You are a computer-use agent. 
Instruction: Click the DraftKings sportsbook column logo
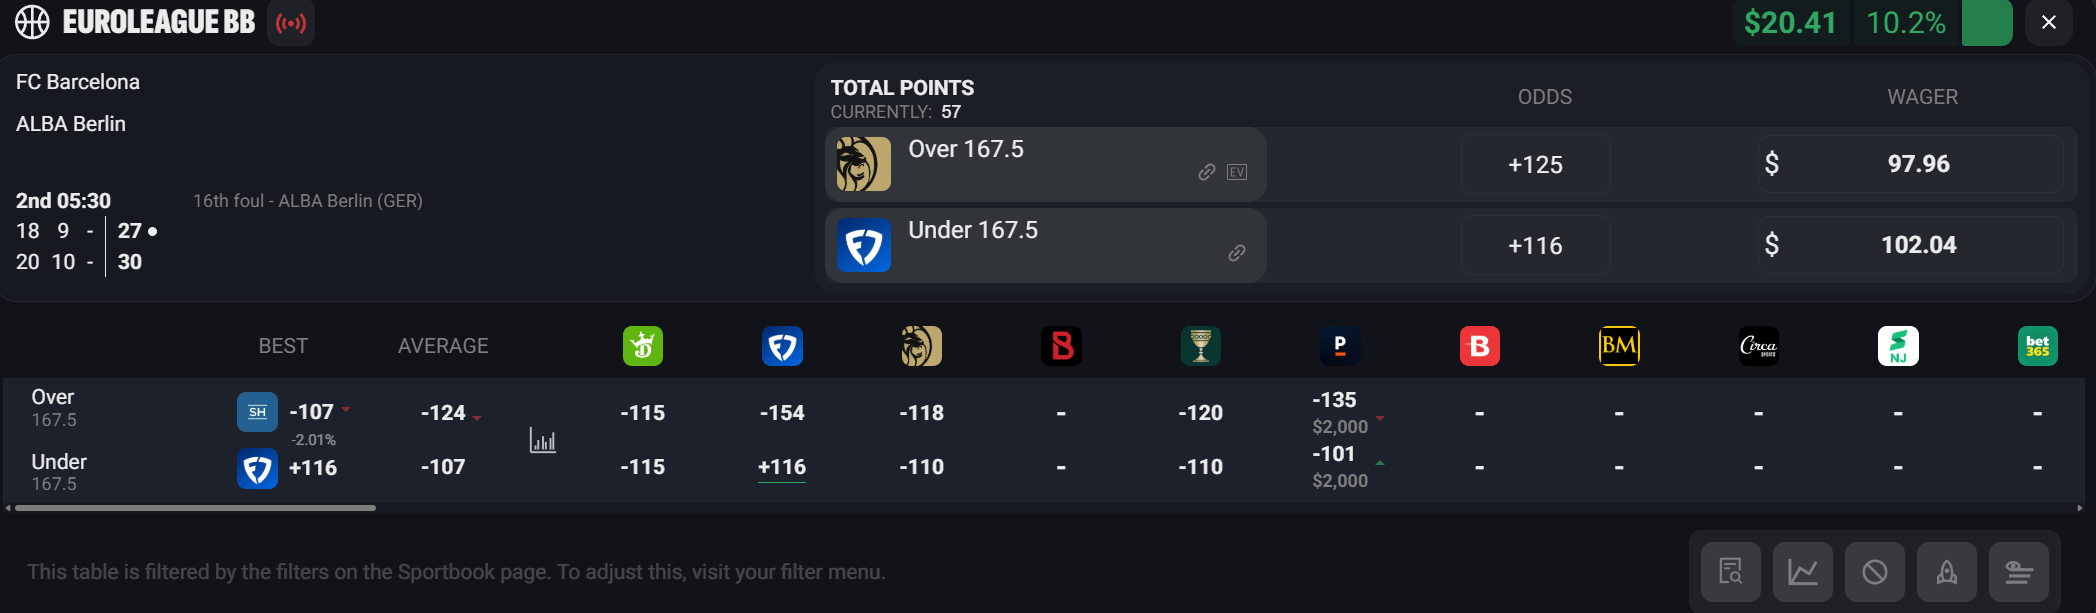click(643, 346)
